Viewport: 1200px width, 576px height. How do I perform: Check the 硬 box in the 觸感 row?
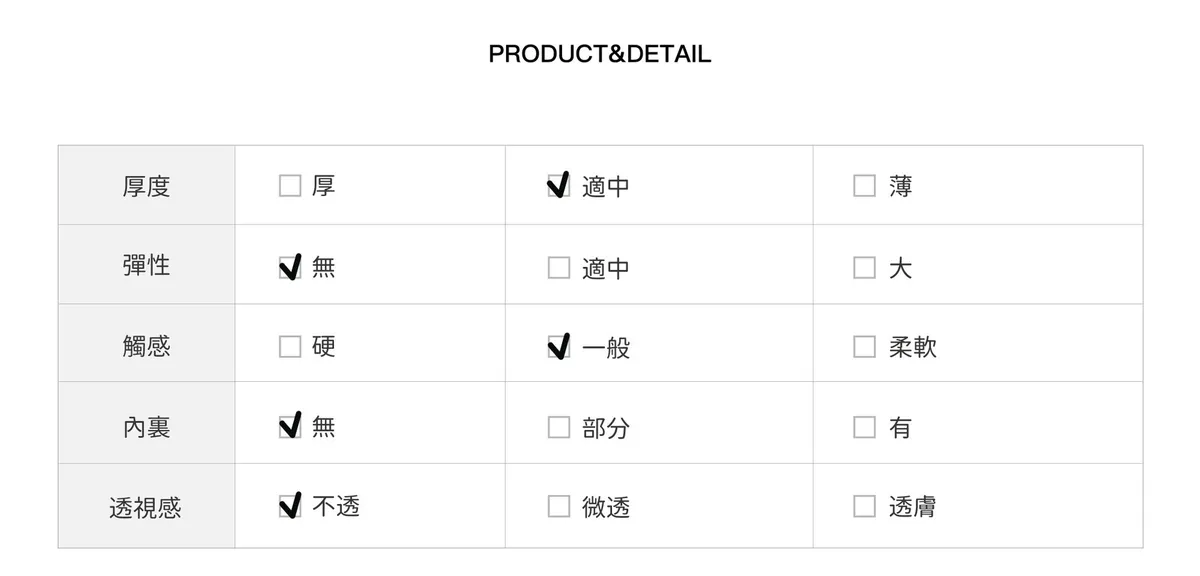tap(290, 346)
